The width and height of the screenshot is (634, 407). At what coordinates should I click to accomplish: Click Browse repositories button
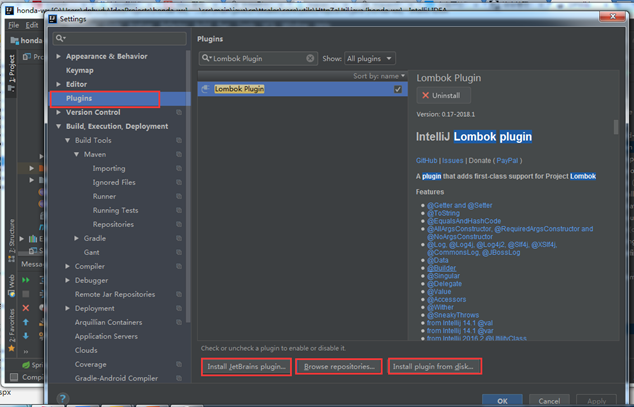click(x=339, y=367)
